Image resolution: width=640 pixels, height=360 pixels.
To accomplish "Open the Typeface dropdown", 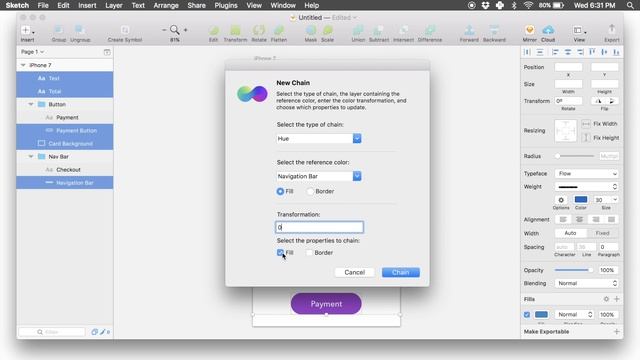I will (x=587, y=173).
